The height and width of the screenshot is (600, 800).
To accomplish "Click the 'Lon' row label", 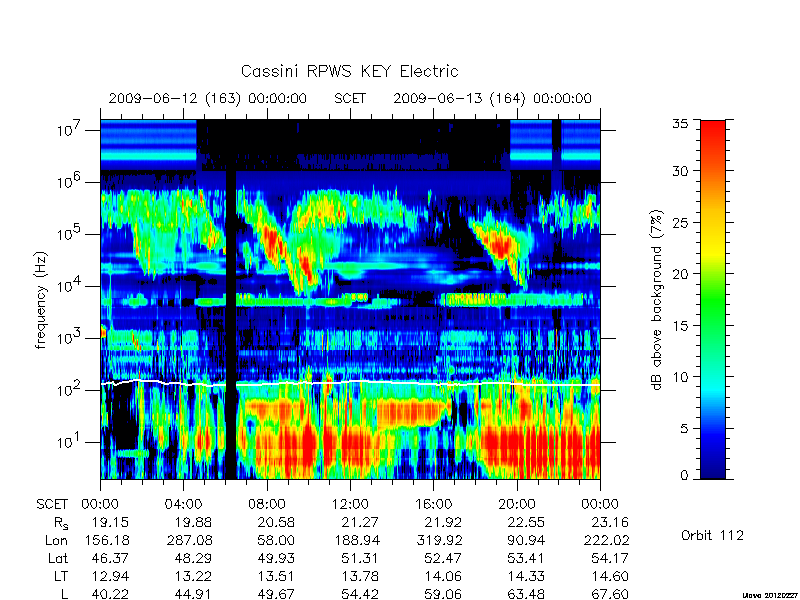I will pos(57,540).
